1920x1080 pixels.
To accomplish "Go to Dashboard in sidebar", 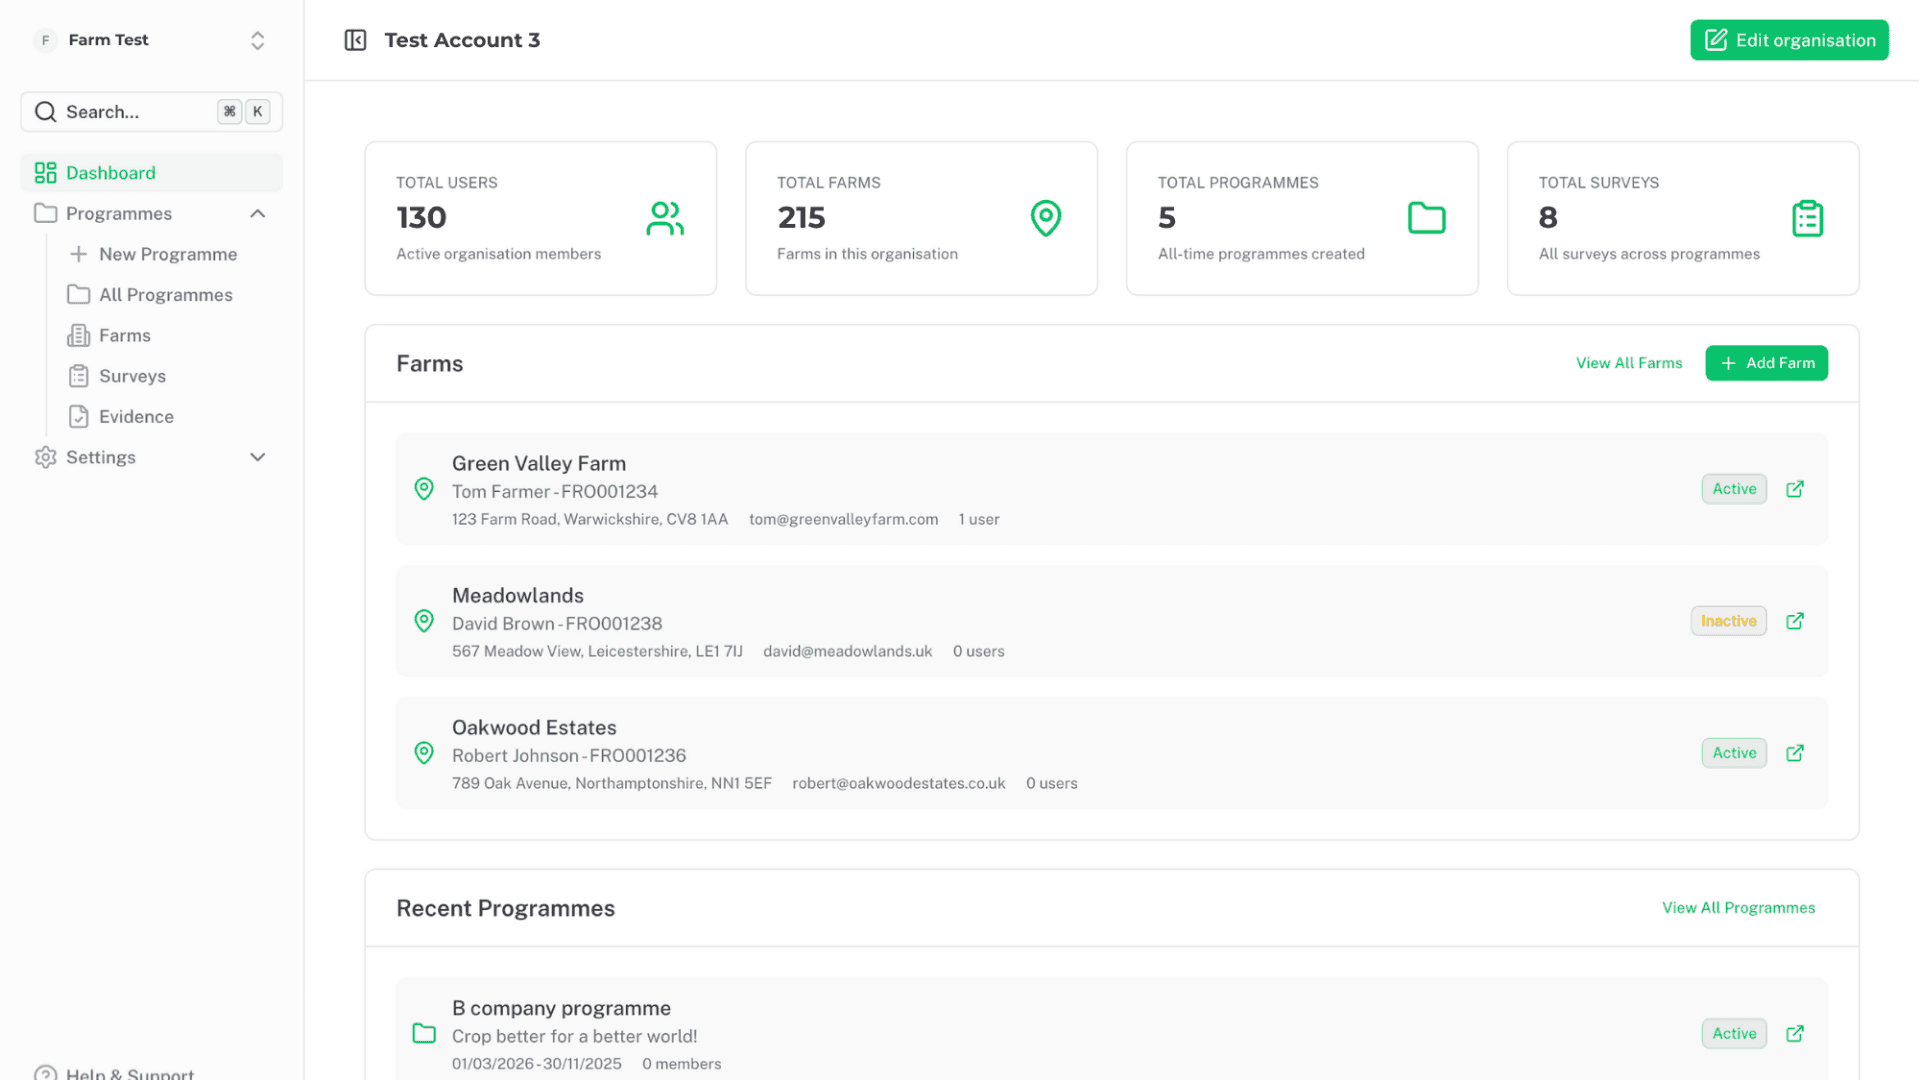I will 110,173.
